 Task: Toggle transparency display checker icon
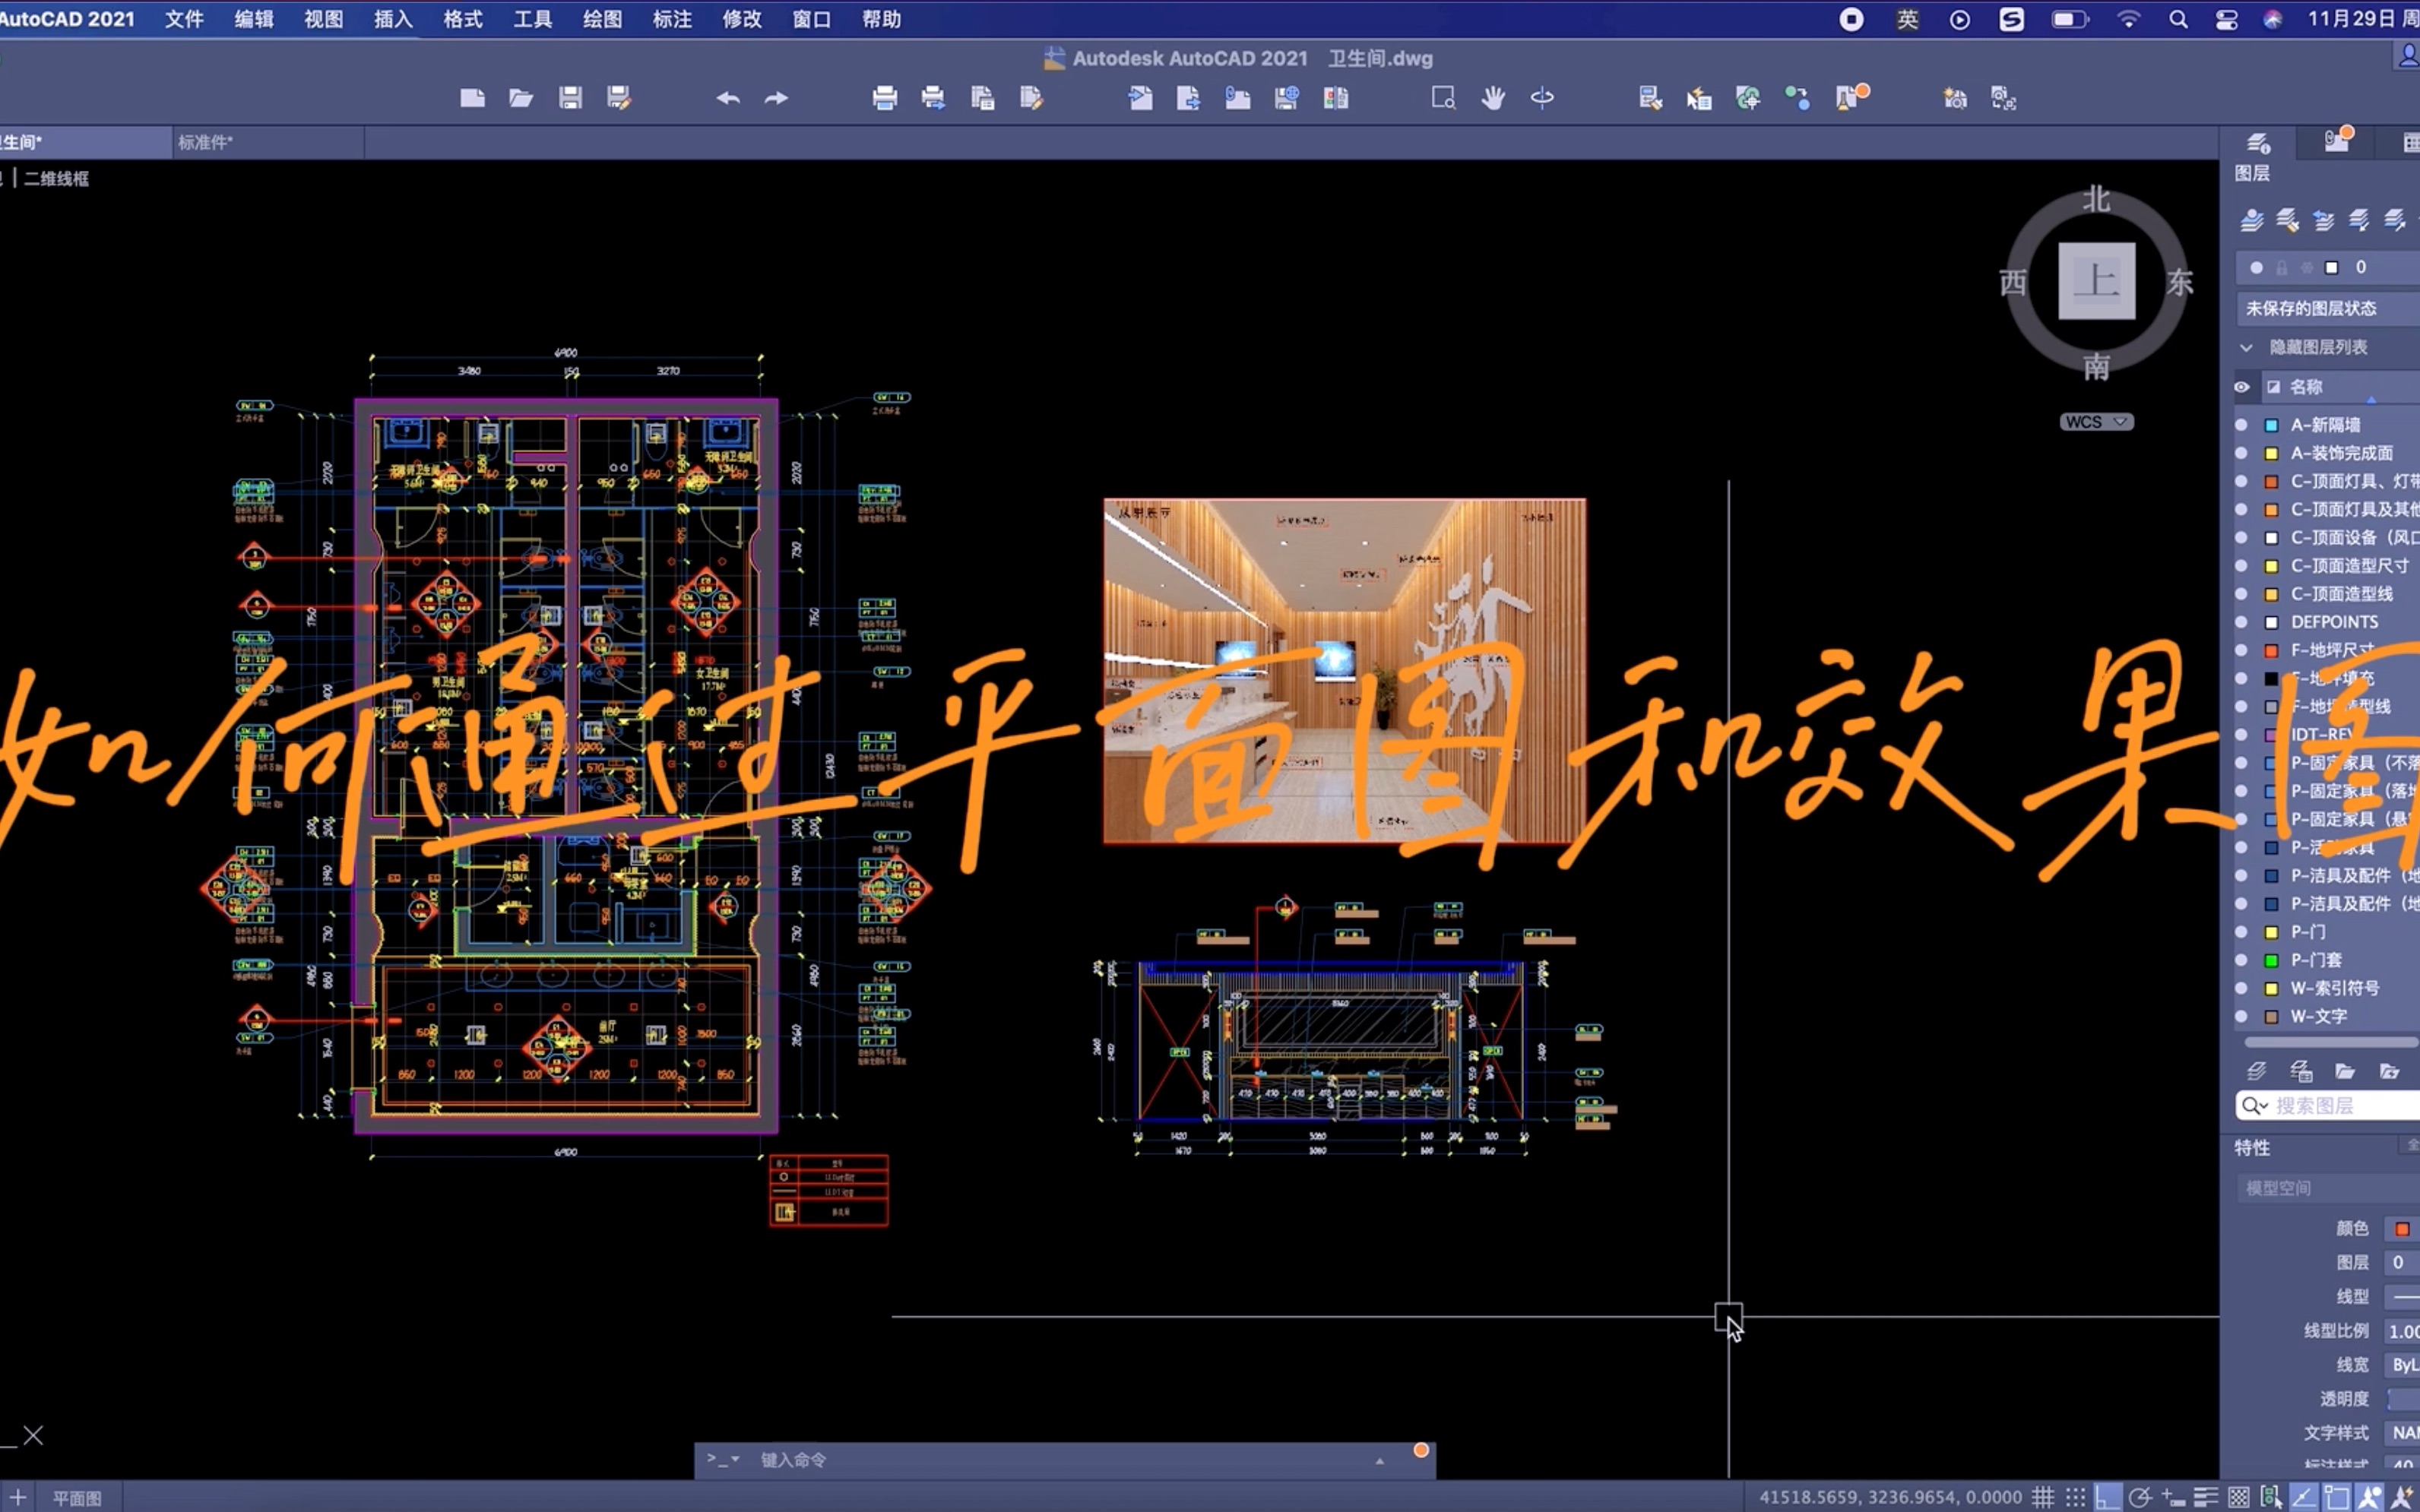point(2239,1497)
